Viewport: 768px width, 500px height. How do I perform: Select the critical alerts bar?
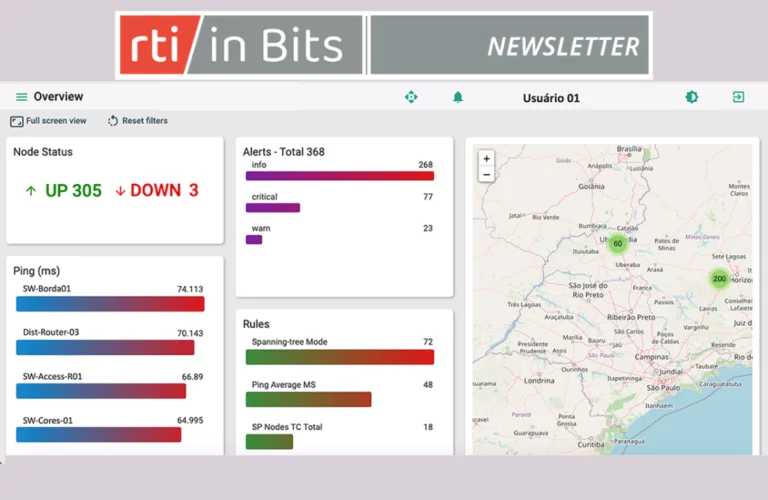[272, 208]
